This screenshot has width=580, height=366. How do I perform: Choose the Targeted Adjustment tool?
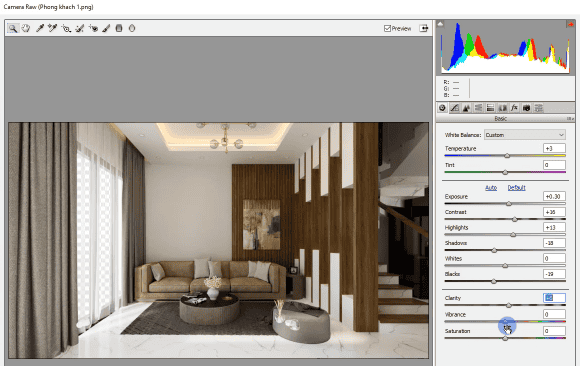66,28
